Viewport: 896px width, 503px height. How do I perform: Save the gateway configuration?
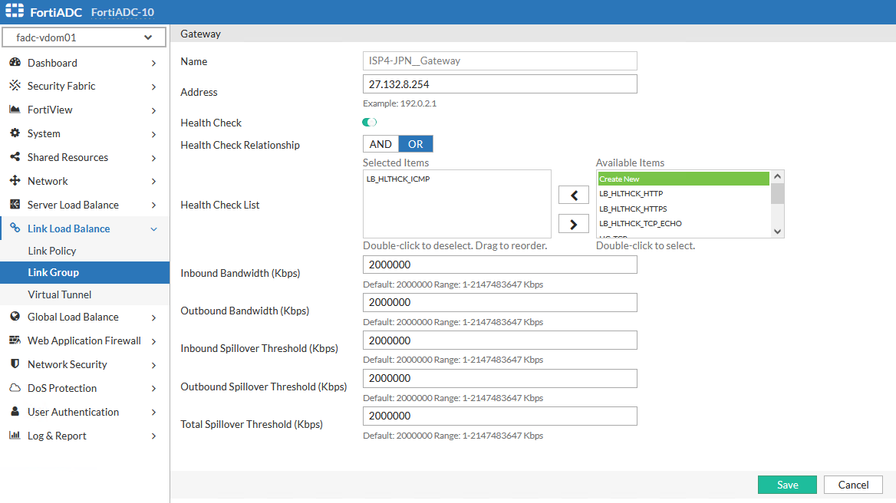point(787,485)
